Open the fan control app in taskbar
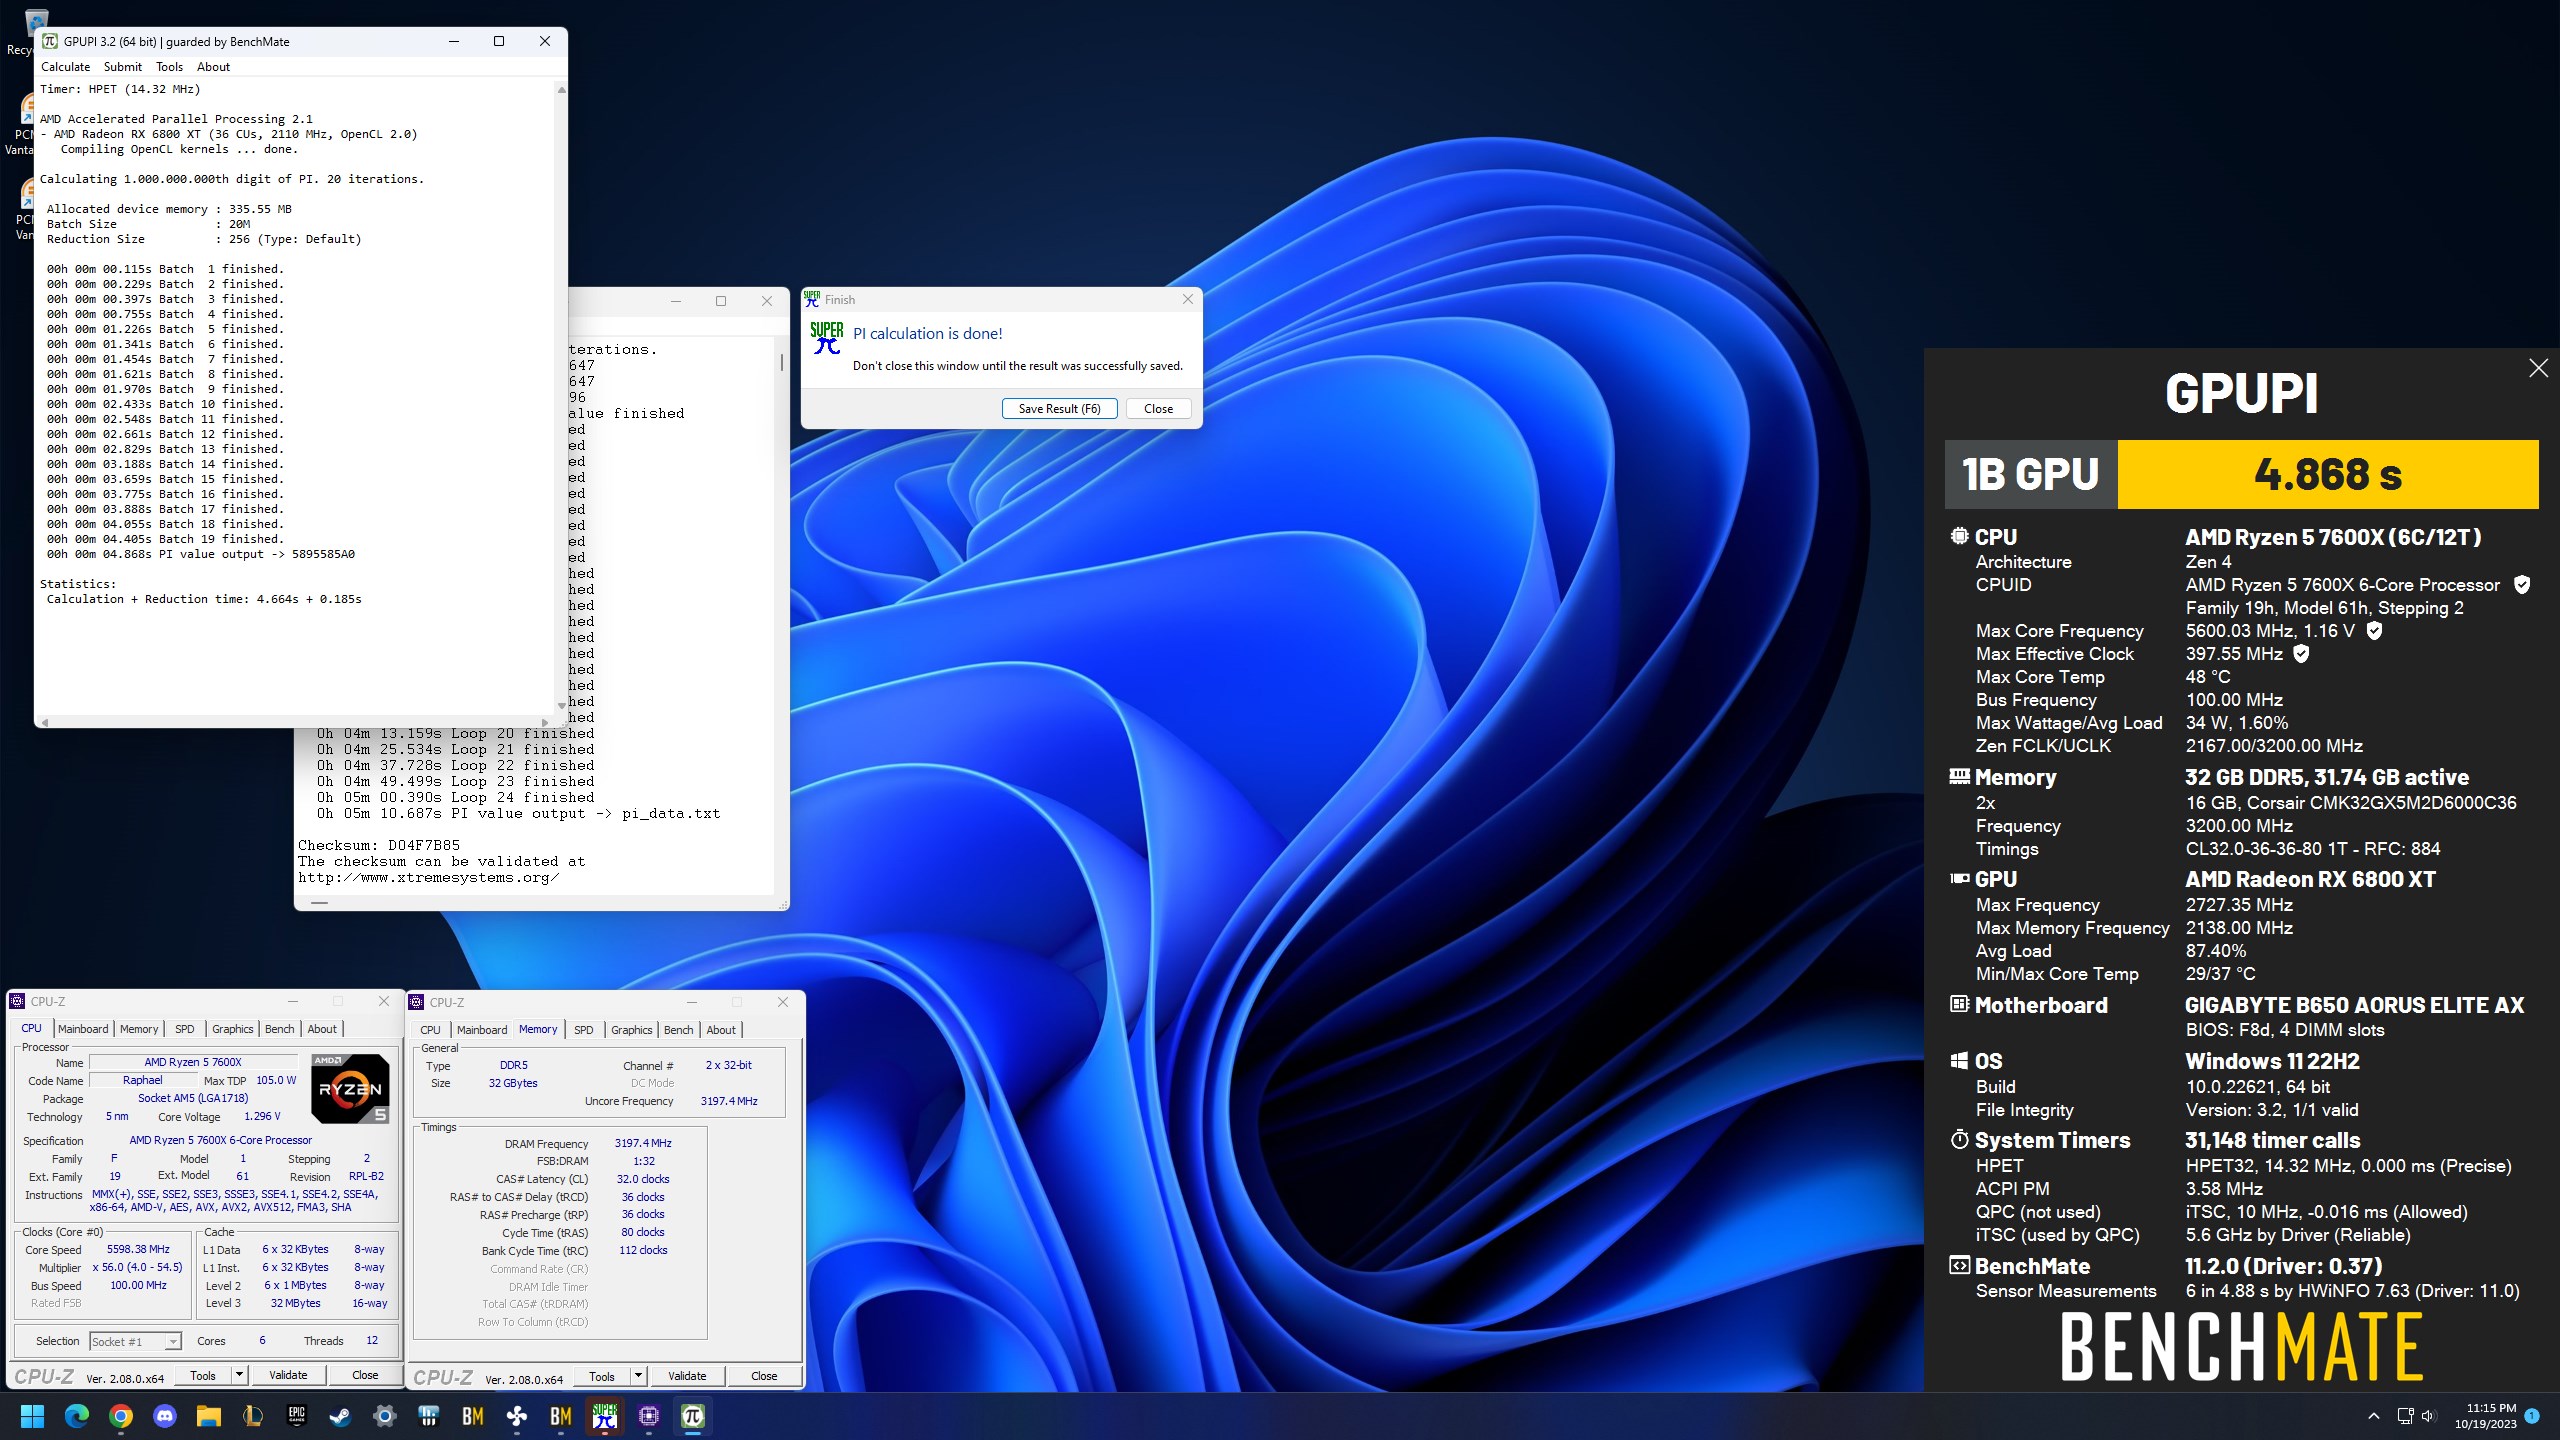This screenshot has height=1440, width=2560. tap(517, 1416)
